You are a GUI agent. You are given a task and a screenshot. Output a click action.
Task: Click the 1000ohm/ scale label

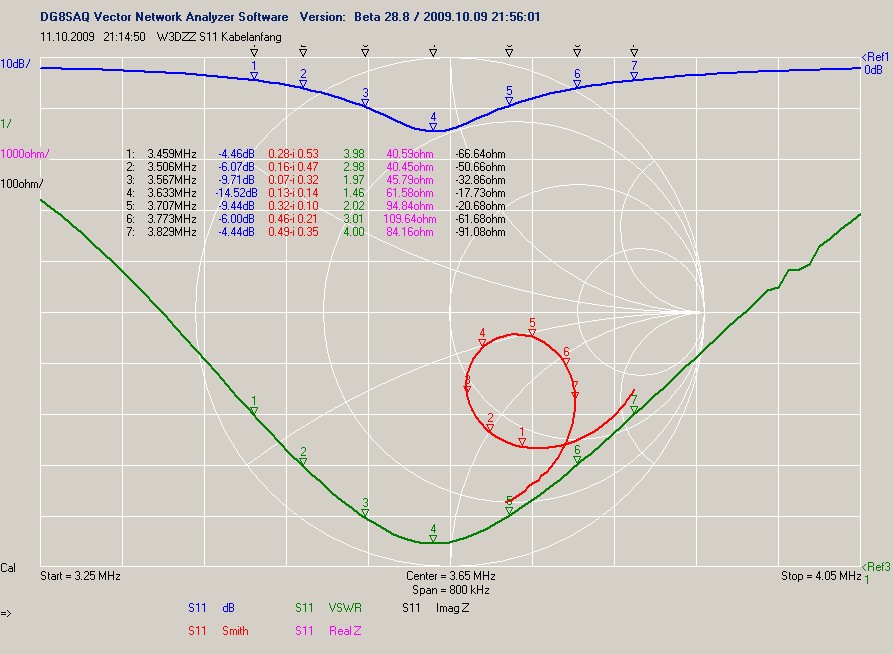[x=25, y=153]
